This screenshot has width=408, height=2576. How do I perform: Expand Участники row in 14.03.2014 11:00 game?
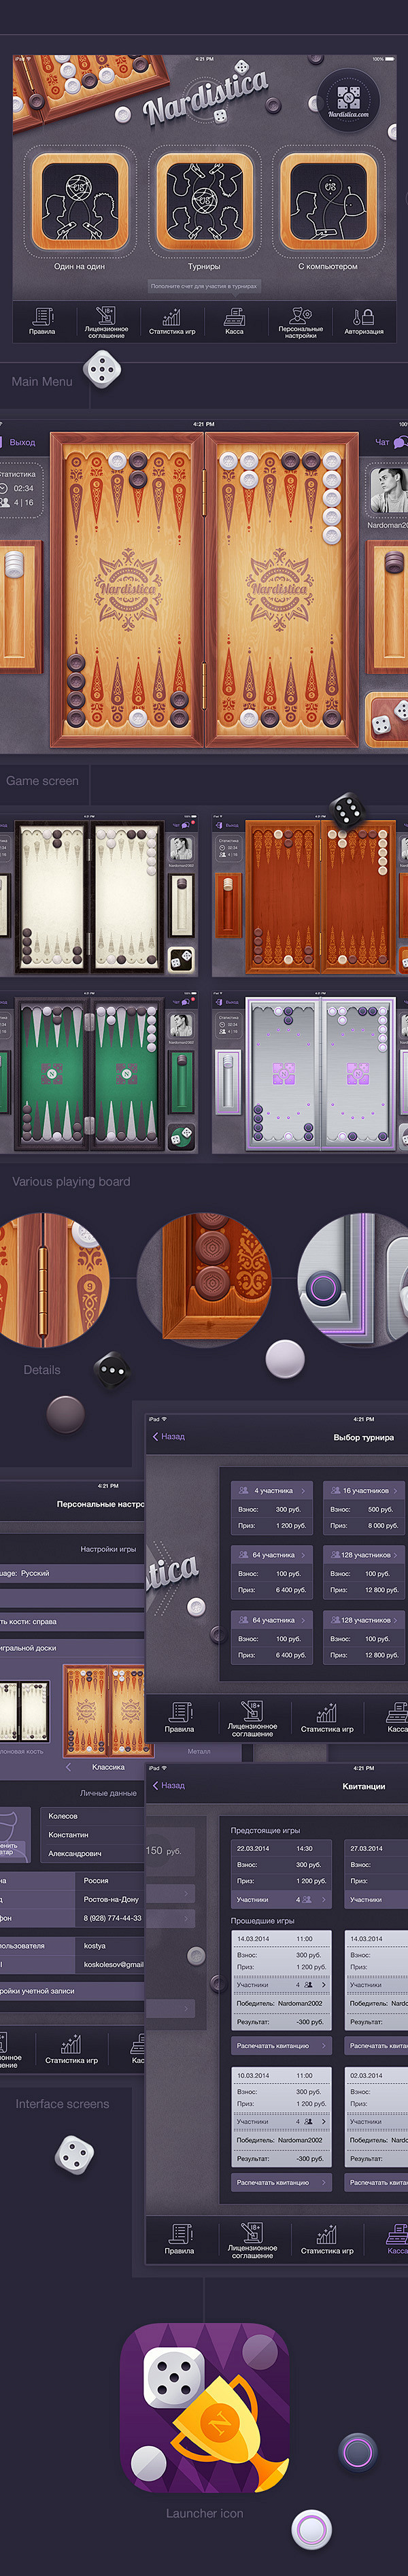pyautogui.click(x=281, y=1984)
